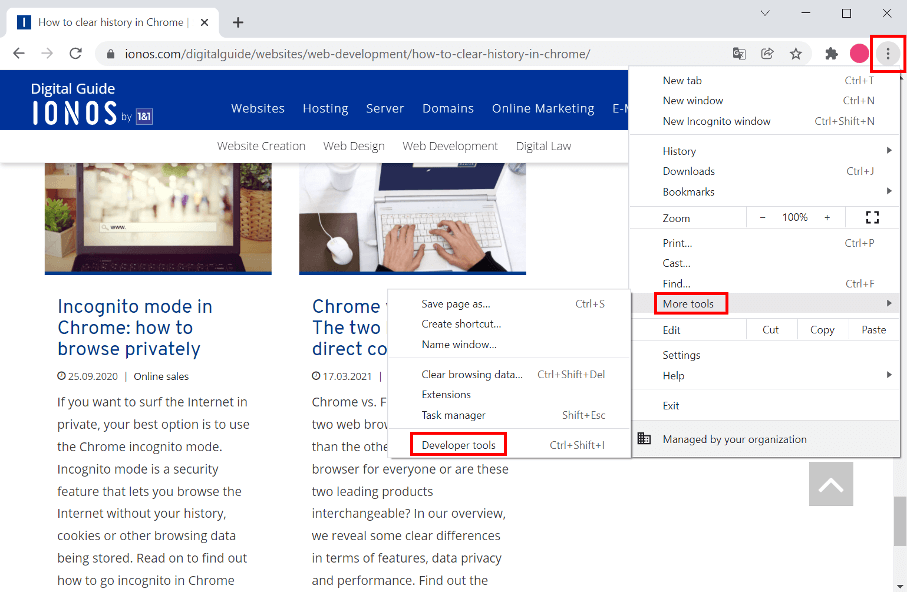Click the fullscreen zoom icon in menu
This screenshot has width=908, height=592.
pyautogui.click(x=872, y=218)
